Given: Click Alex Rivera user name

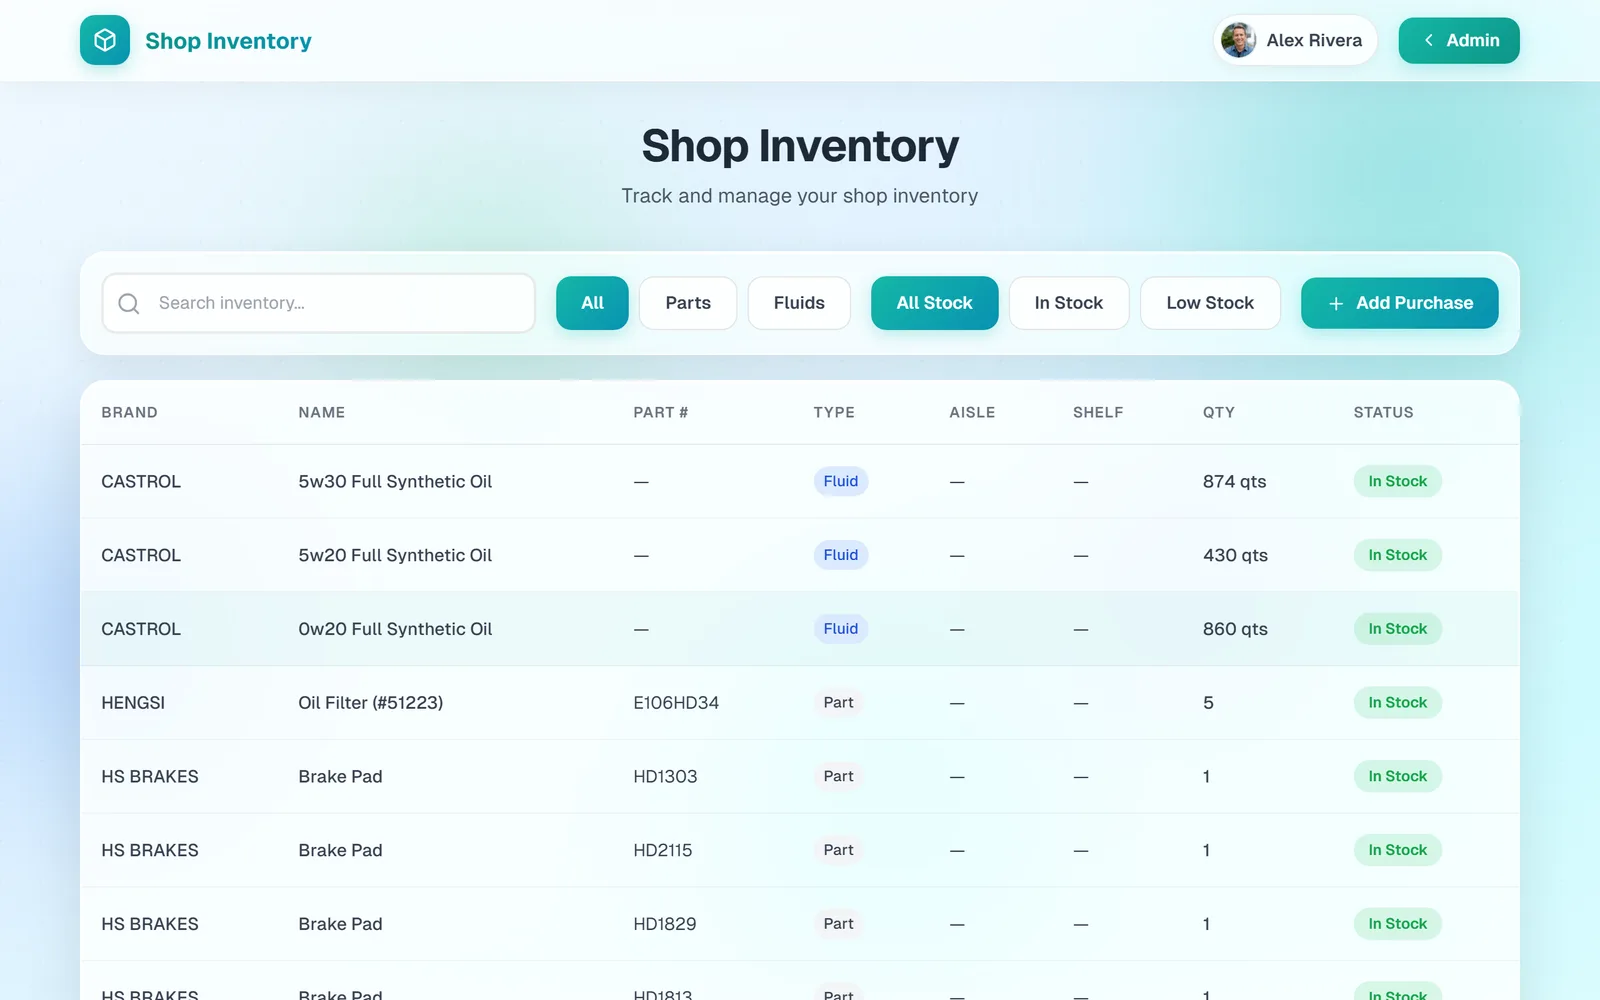Looking at the screenshot, I should 1314,40.
